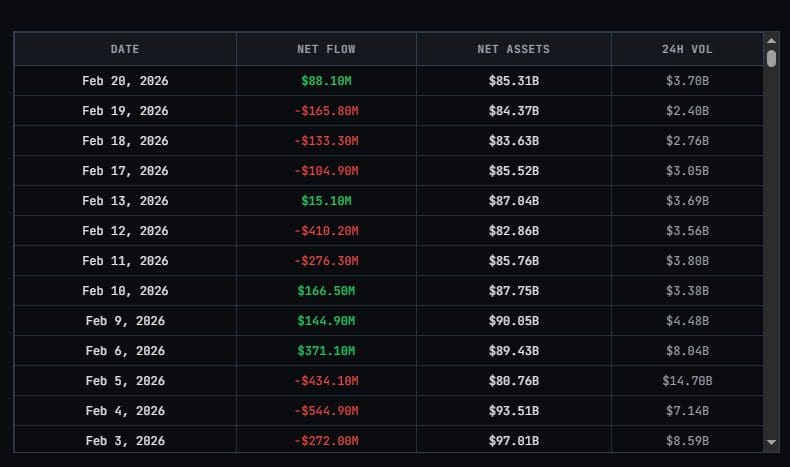The width and height of the screenshot is (790, 467).
Task: Sort by the DATE column header
Action: point(125,49)
